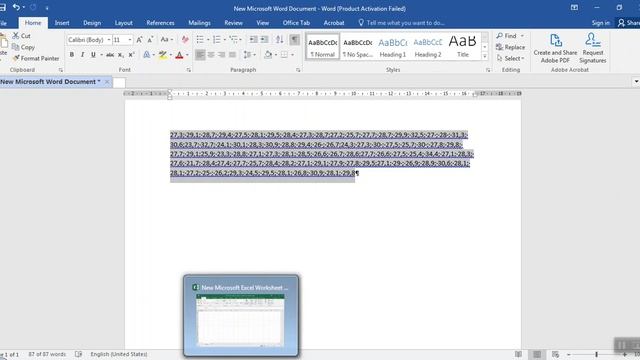This screenshot has width=640, height=360.
Task: Justify the paragraph text
Action: coord(233,55)
